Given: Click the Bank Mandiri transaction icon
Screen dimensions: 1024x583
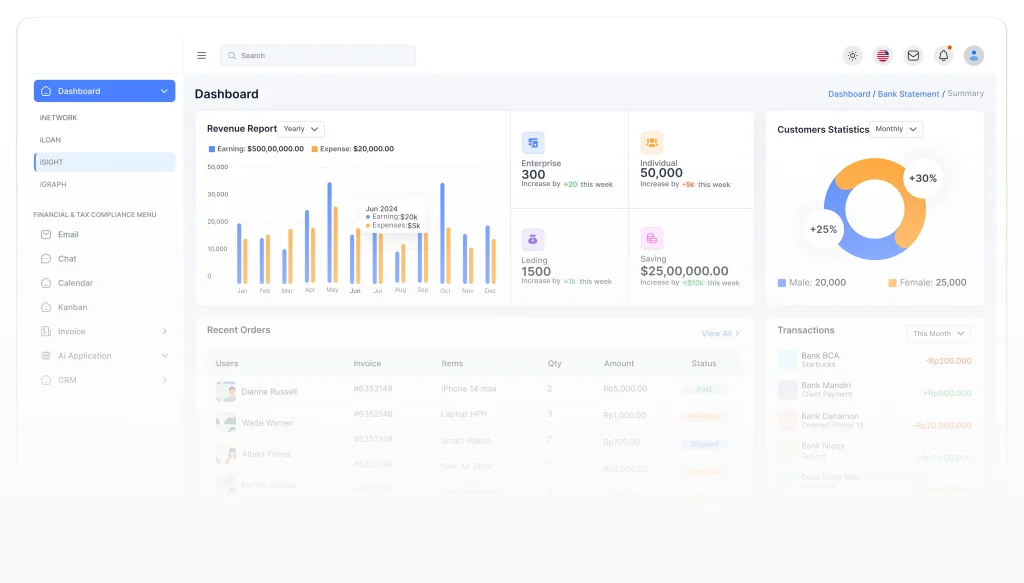Looking at the screenshot, I should 788,390.
